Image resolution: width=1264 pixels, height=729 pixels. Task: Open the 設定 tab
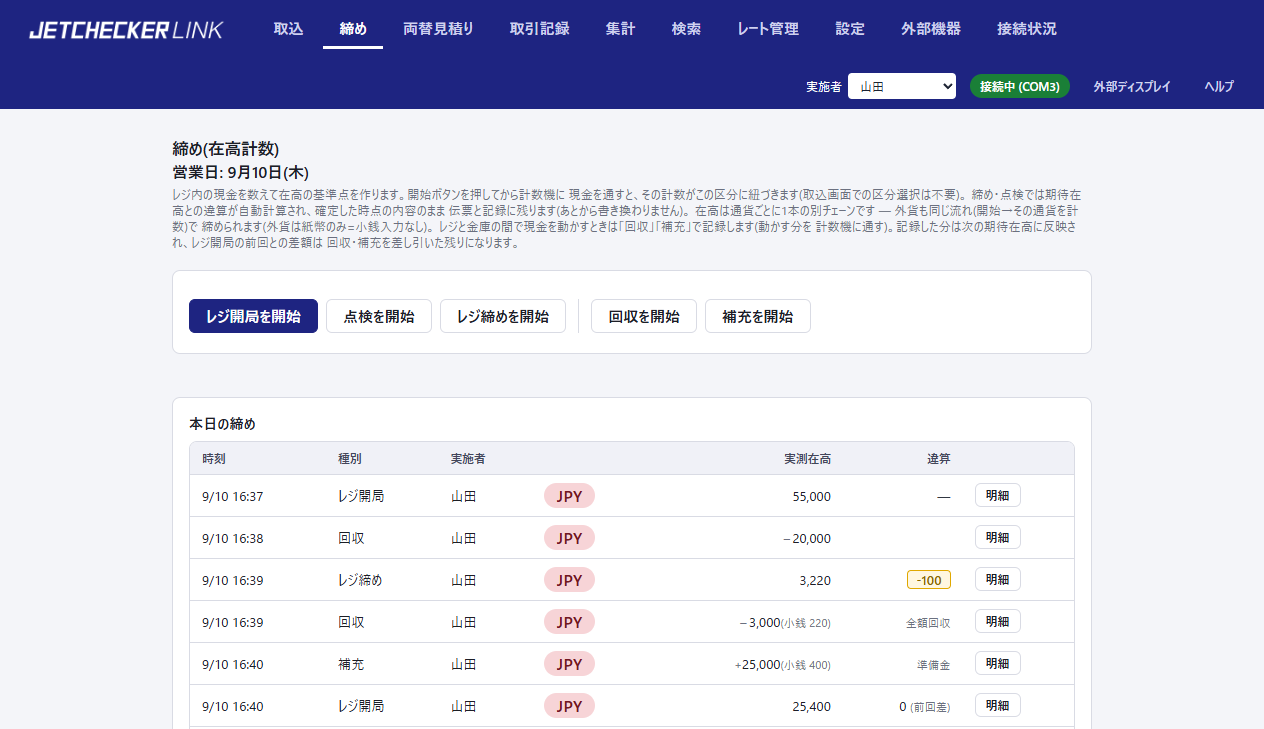(850, 29)
